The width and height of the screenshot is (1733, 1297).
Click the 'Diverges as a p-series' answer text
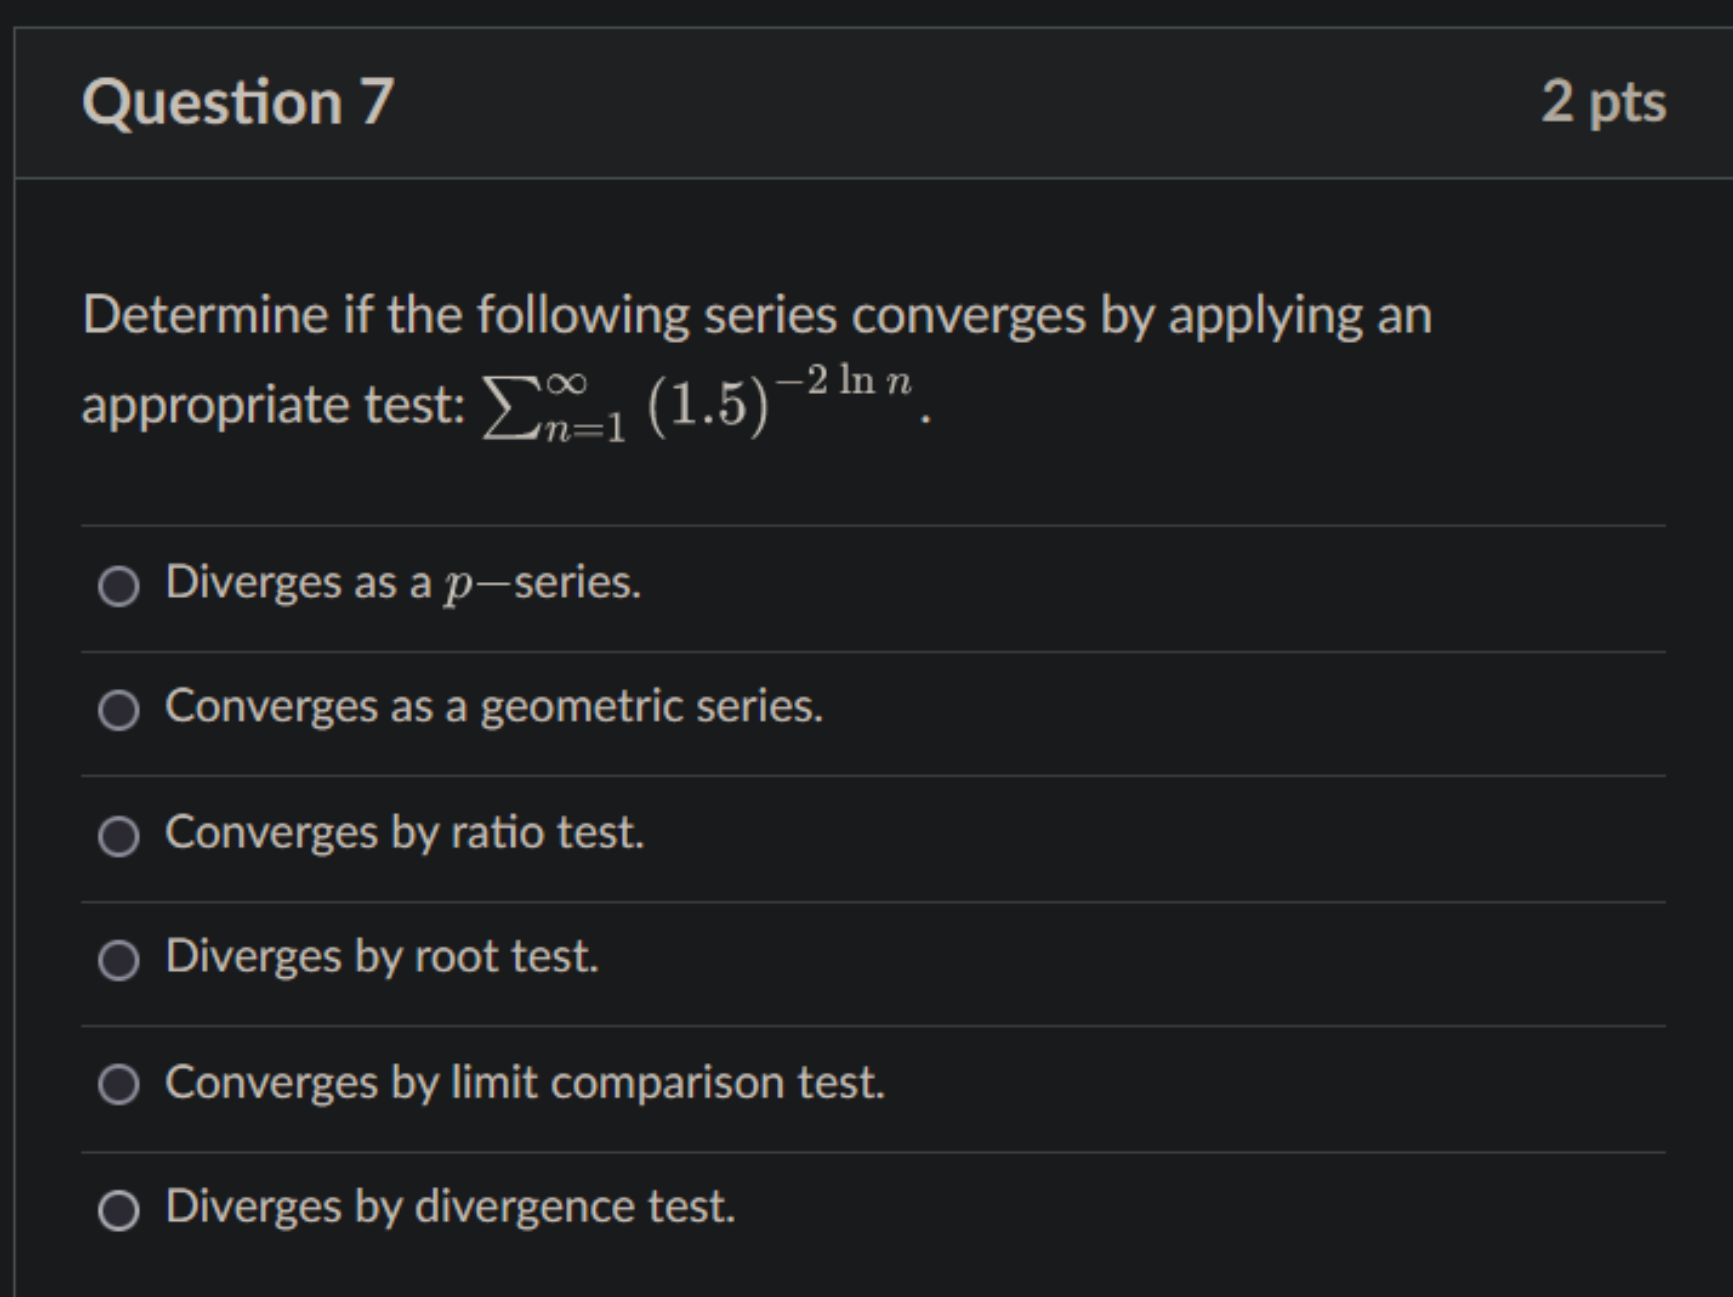coord(400,583)
